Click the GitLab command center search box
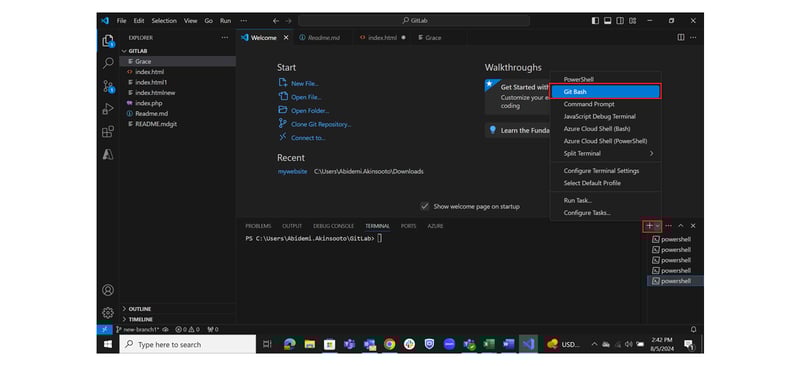Screen dimensions: 800x366 pos(414,21)
